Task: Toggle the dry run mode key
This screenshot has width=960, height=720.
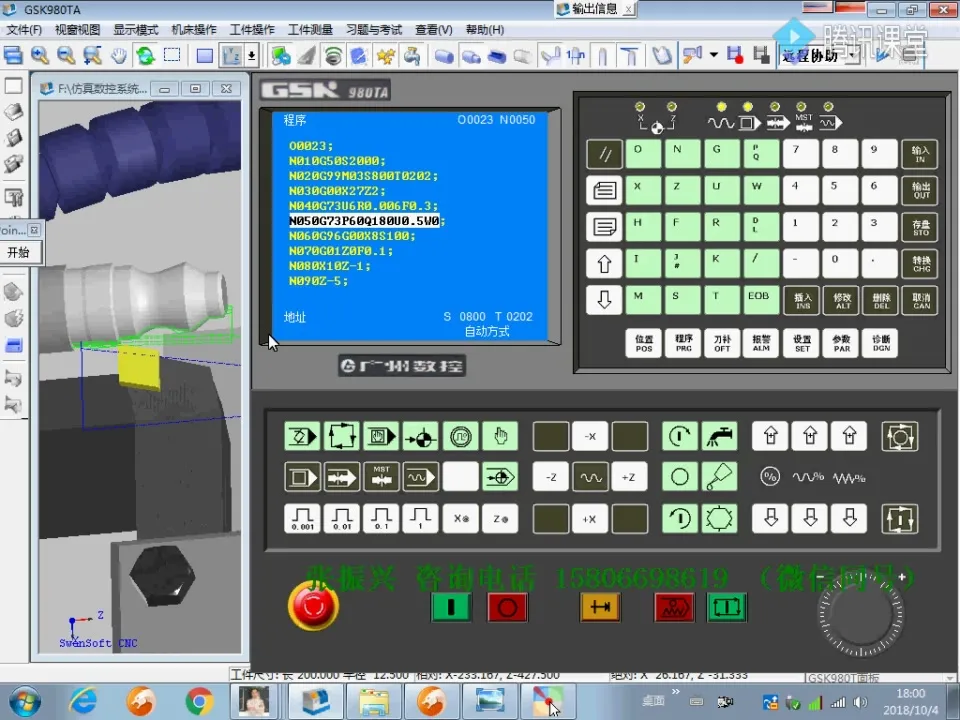Action: tap(420, 477)
